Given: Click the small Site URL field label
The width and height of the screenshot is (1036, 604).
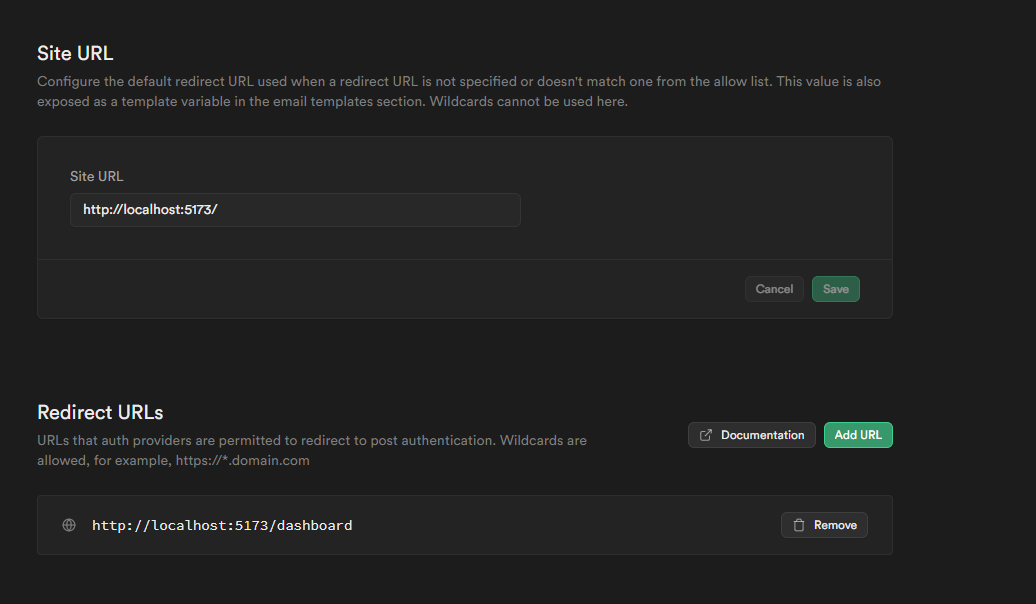Looking at the screenshot, I should point(97,176).
